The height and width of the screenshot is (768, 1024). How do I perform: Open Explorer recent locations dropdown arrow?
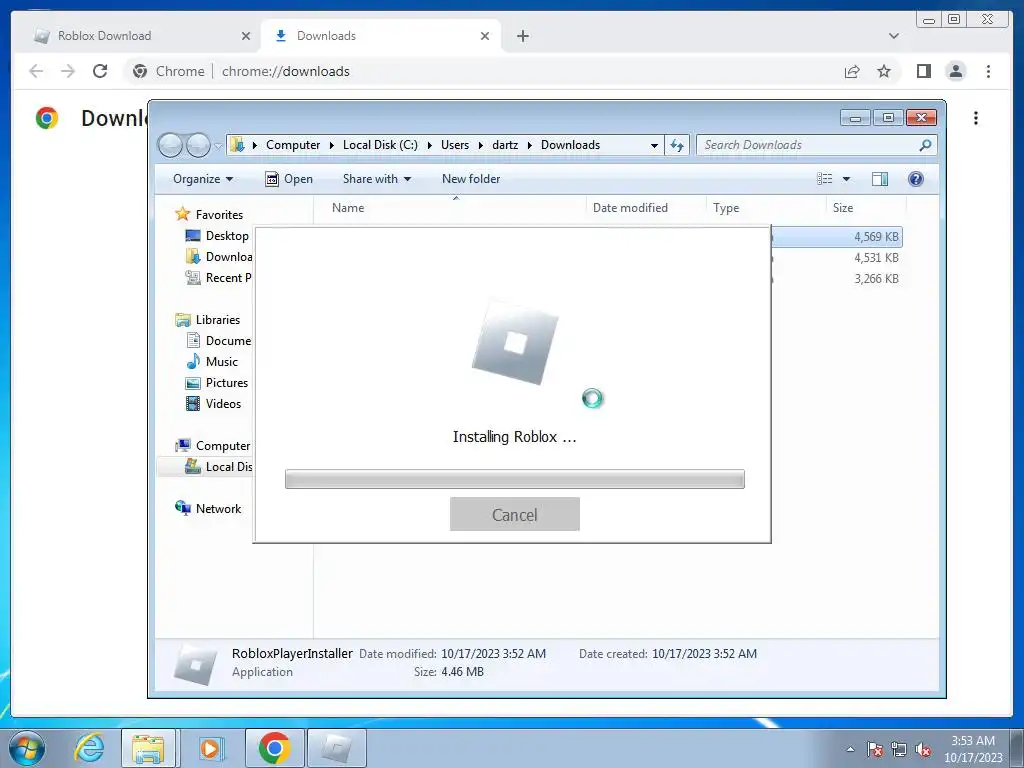point(217,146)
